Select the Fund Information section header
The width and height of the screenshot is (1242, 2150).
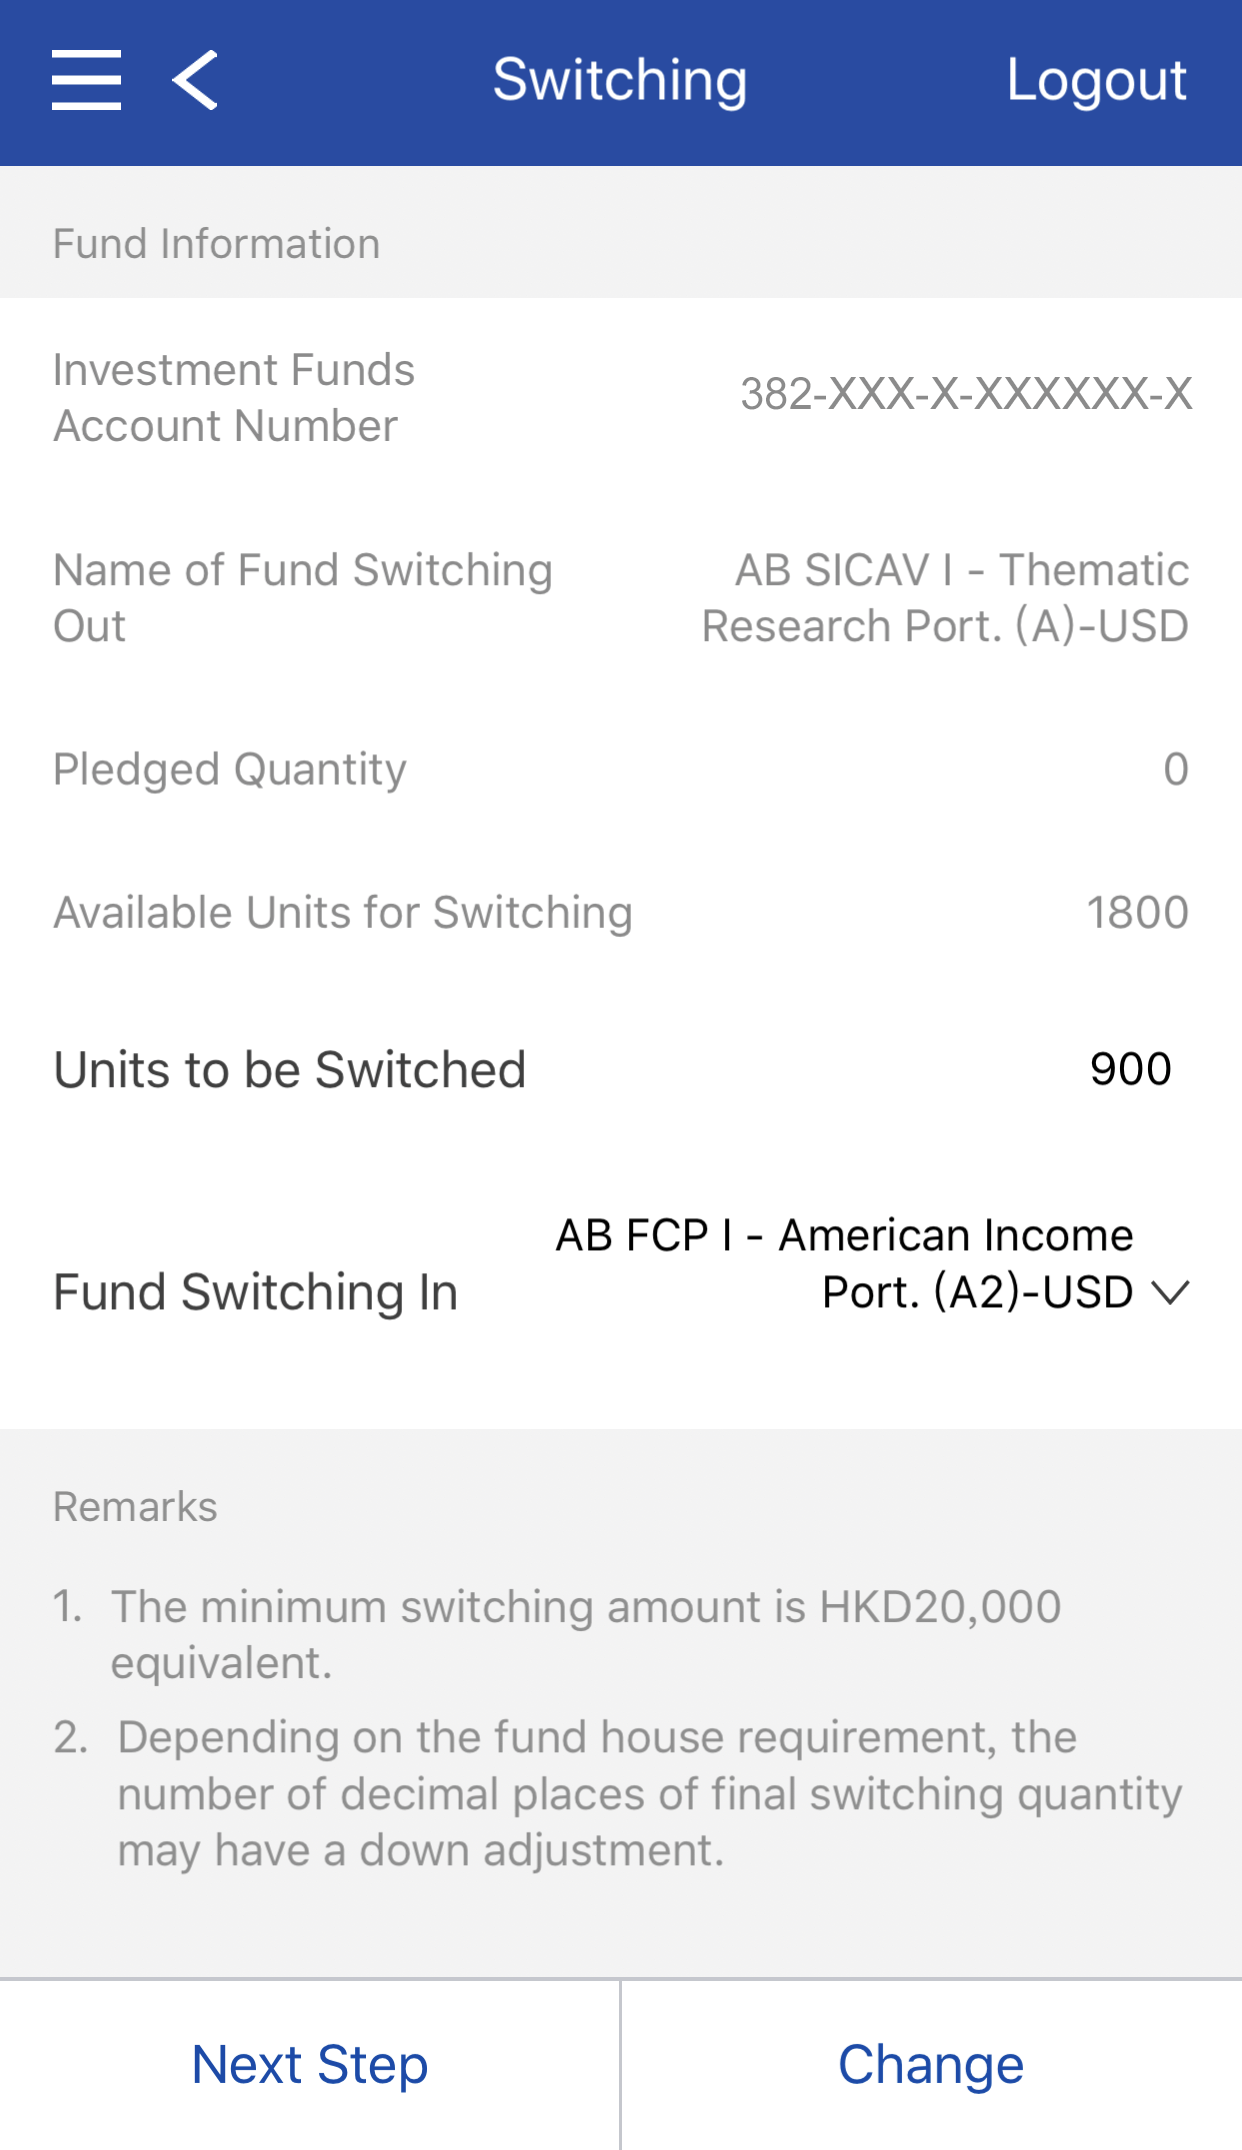(216, 244)
